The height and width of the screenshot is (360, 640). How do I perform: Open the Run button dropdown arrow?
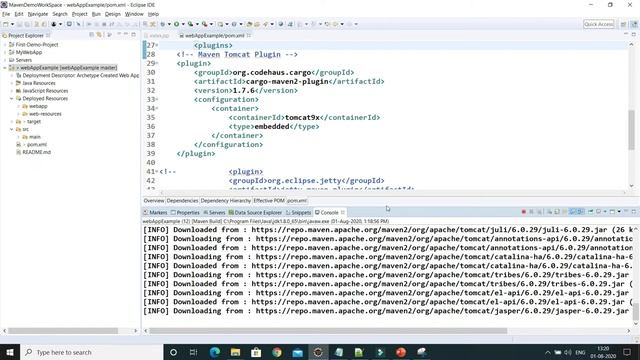coord(182,24)
